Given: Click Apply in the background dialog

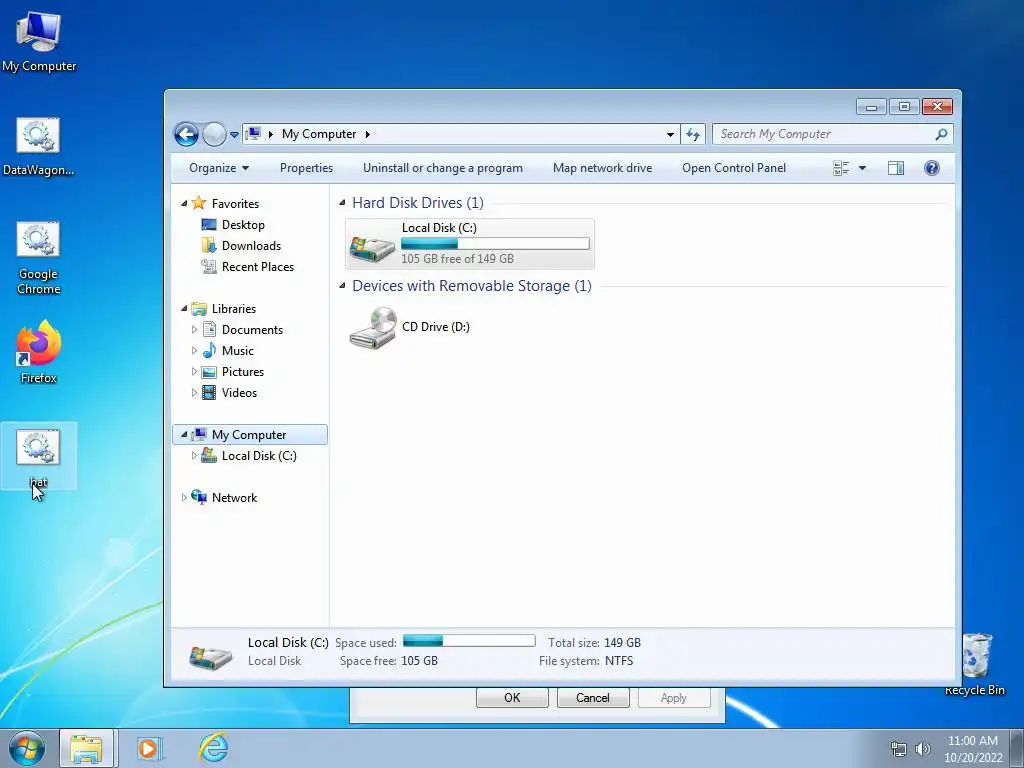Looking at the screenshot, I should (x=673, y=697).
